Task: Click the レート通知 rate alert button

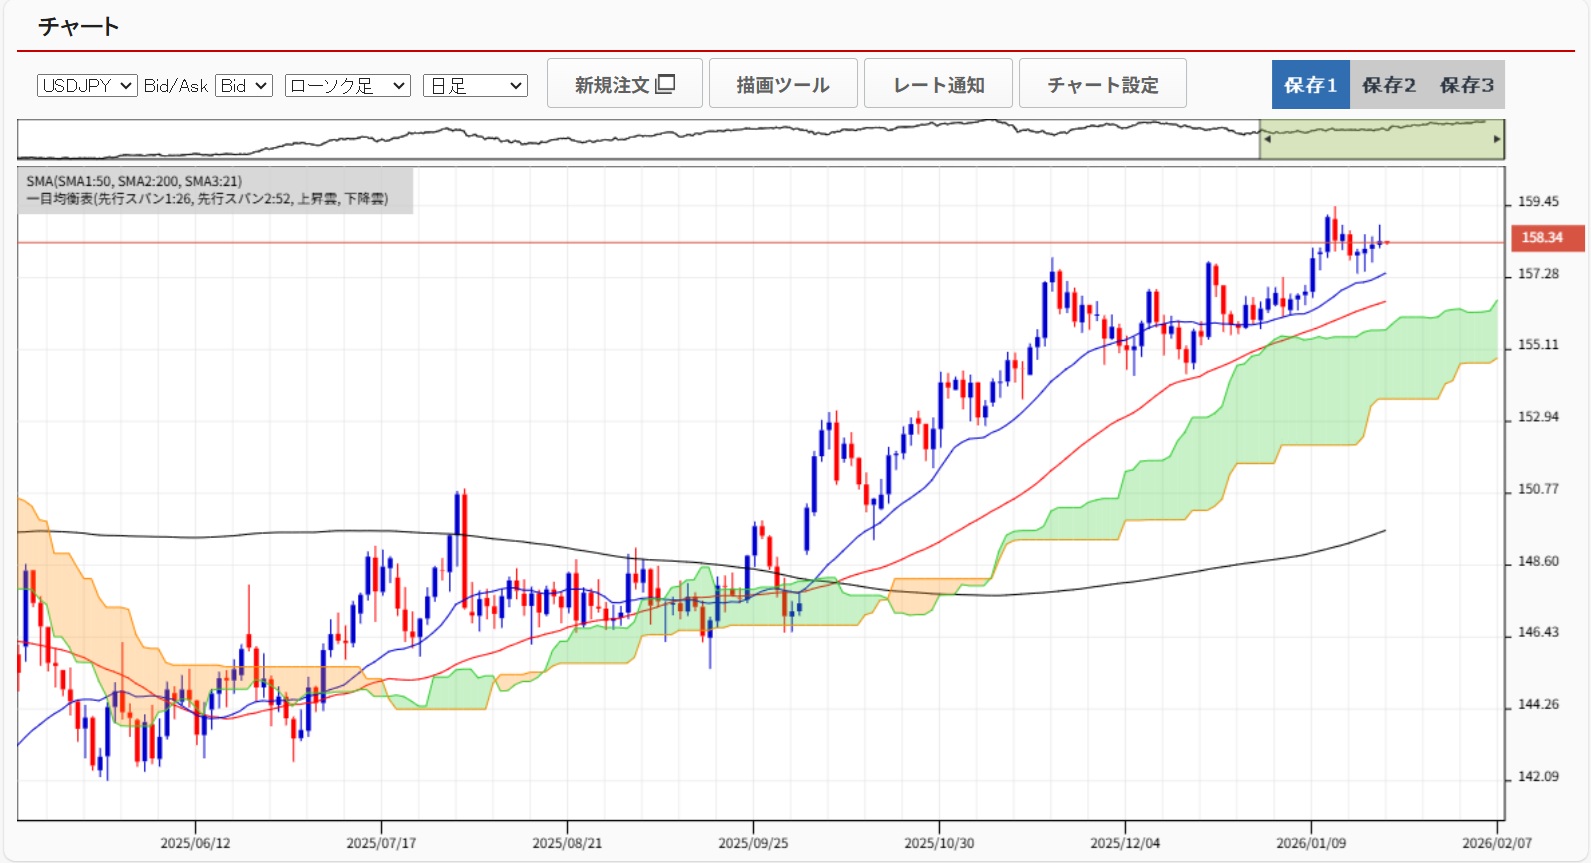Action: coord(938,84)
